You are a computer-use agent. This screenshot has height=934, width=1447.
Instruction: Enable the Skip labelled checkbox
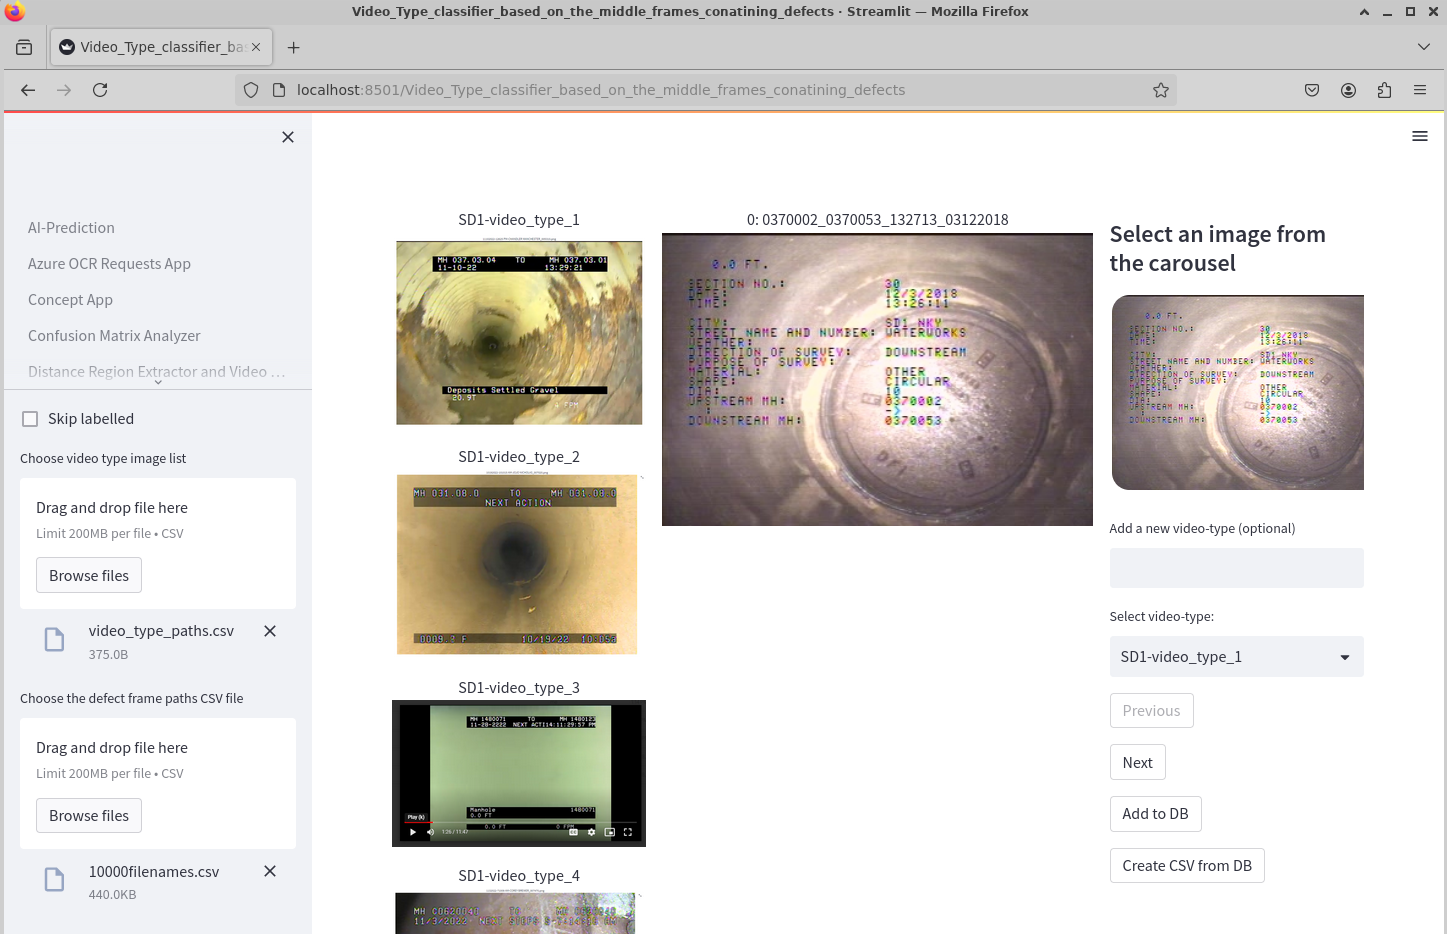coord(30,419)
